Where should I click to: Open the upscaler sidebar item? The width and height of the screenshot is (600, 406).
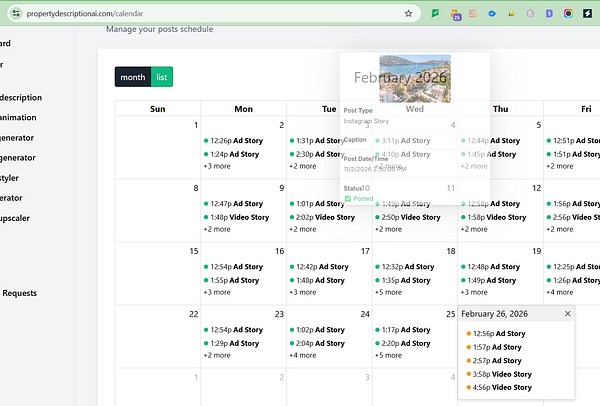coord(15,218)
